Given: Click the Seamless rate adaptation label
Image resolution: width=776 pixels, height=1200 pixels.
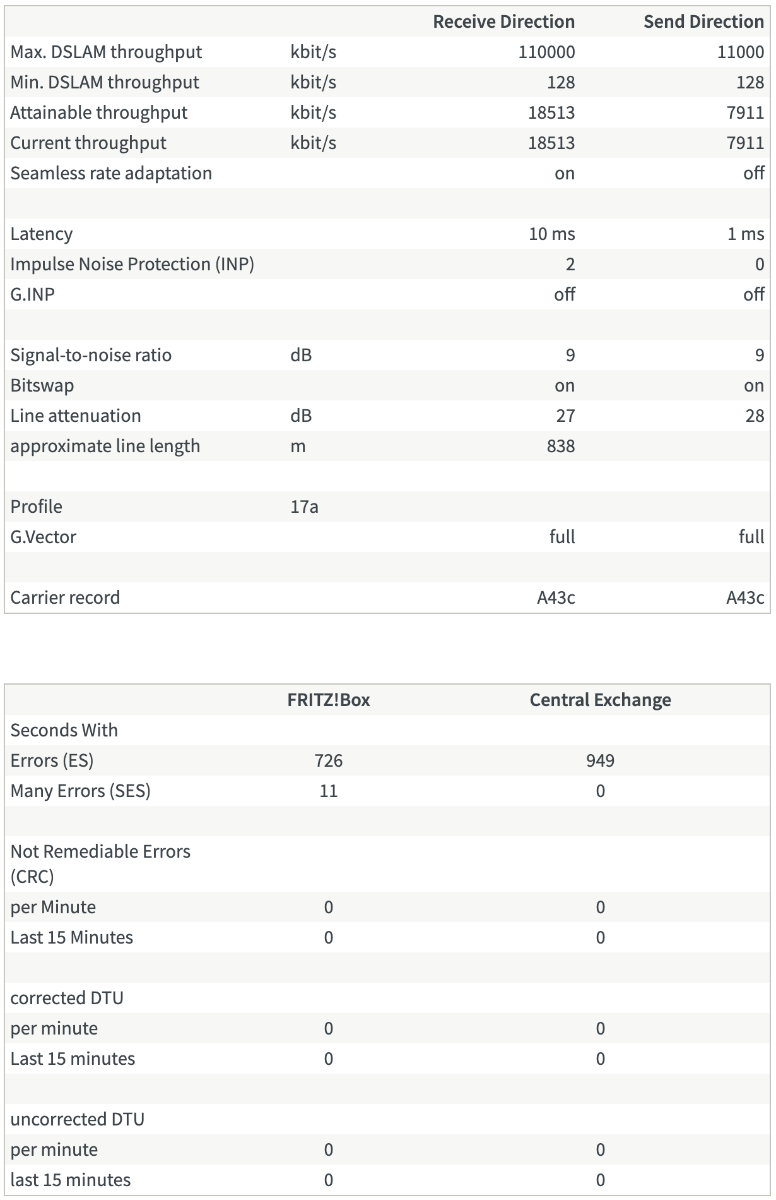Looking at the screenshot, I should pos(111,173).
